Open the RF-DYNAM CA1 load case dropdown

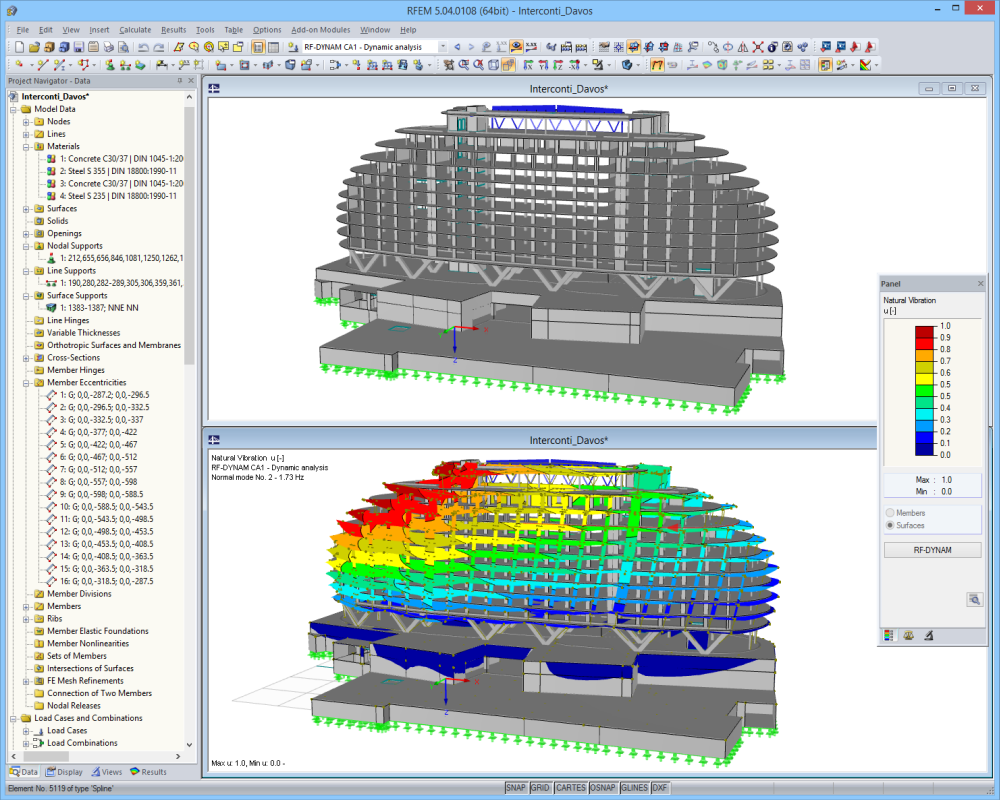click(443, 46)
